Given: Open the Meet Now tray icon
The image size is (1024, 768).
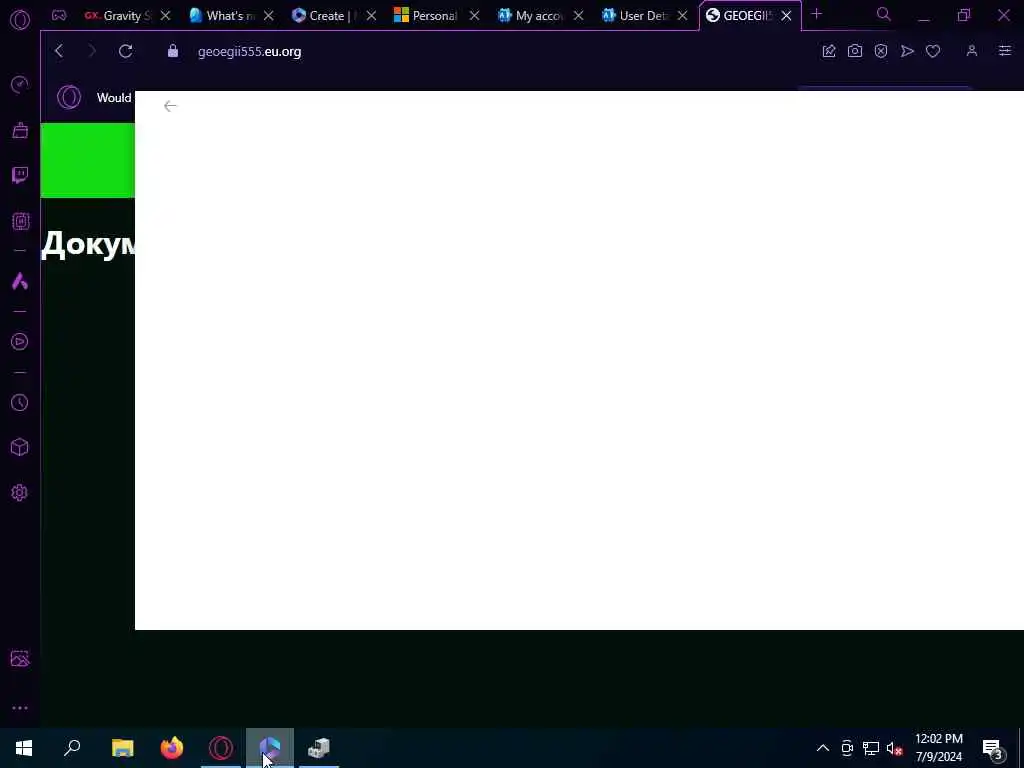Looking at the screenshot, I should point(847,748).
